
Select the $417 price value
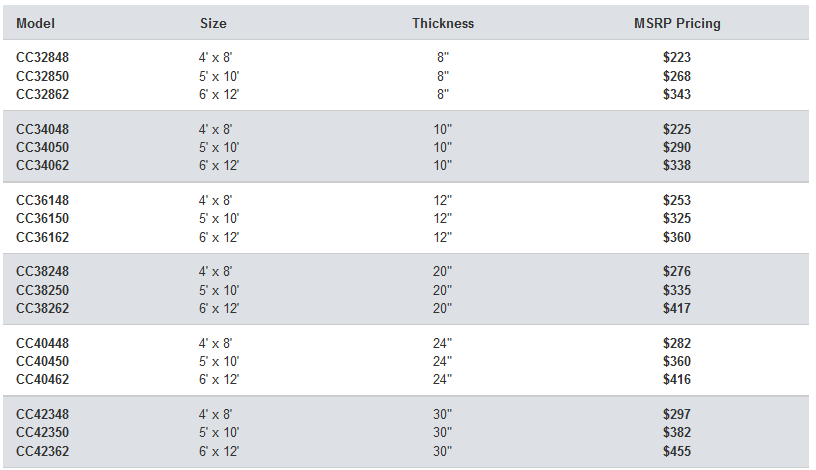[677, 308]
